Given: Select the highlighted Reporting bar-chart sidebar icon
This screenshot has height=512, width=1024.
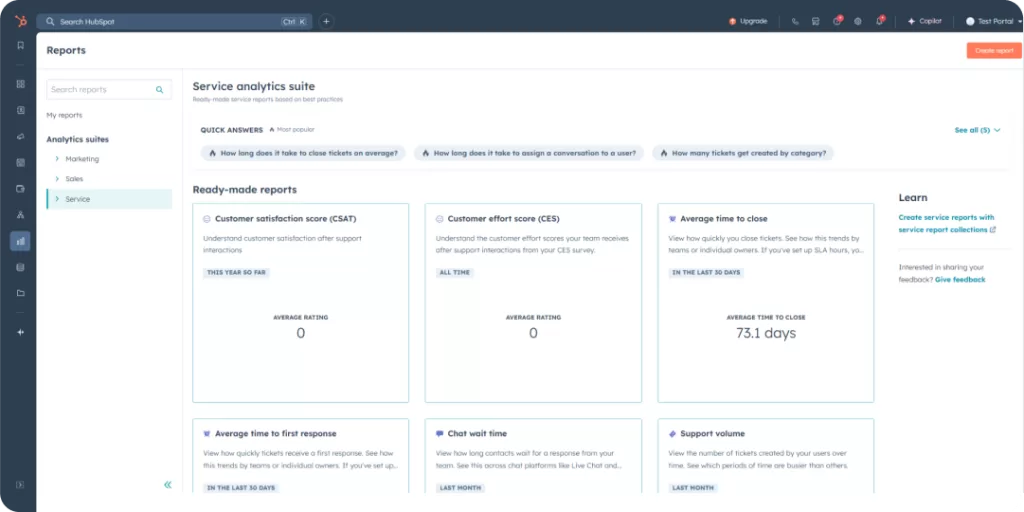Looking at the screenshot, I should tap(20, 241).
